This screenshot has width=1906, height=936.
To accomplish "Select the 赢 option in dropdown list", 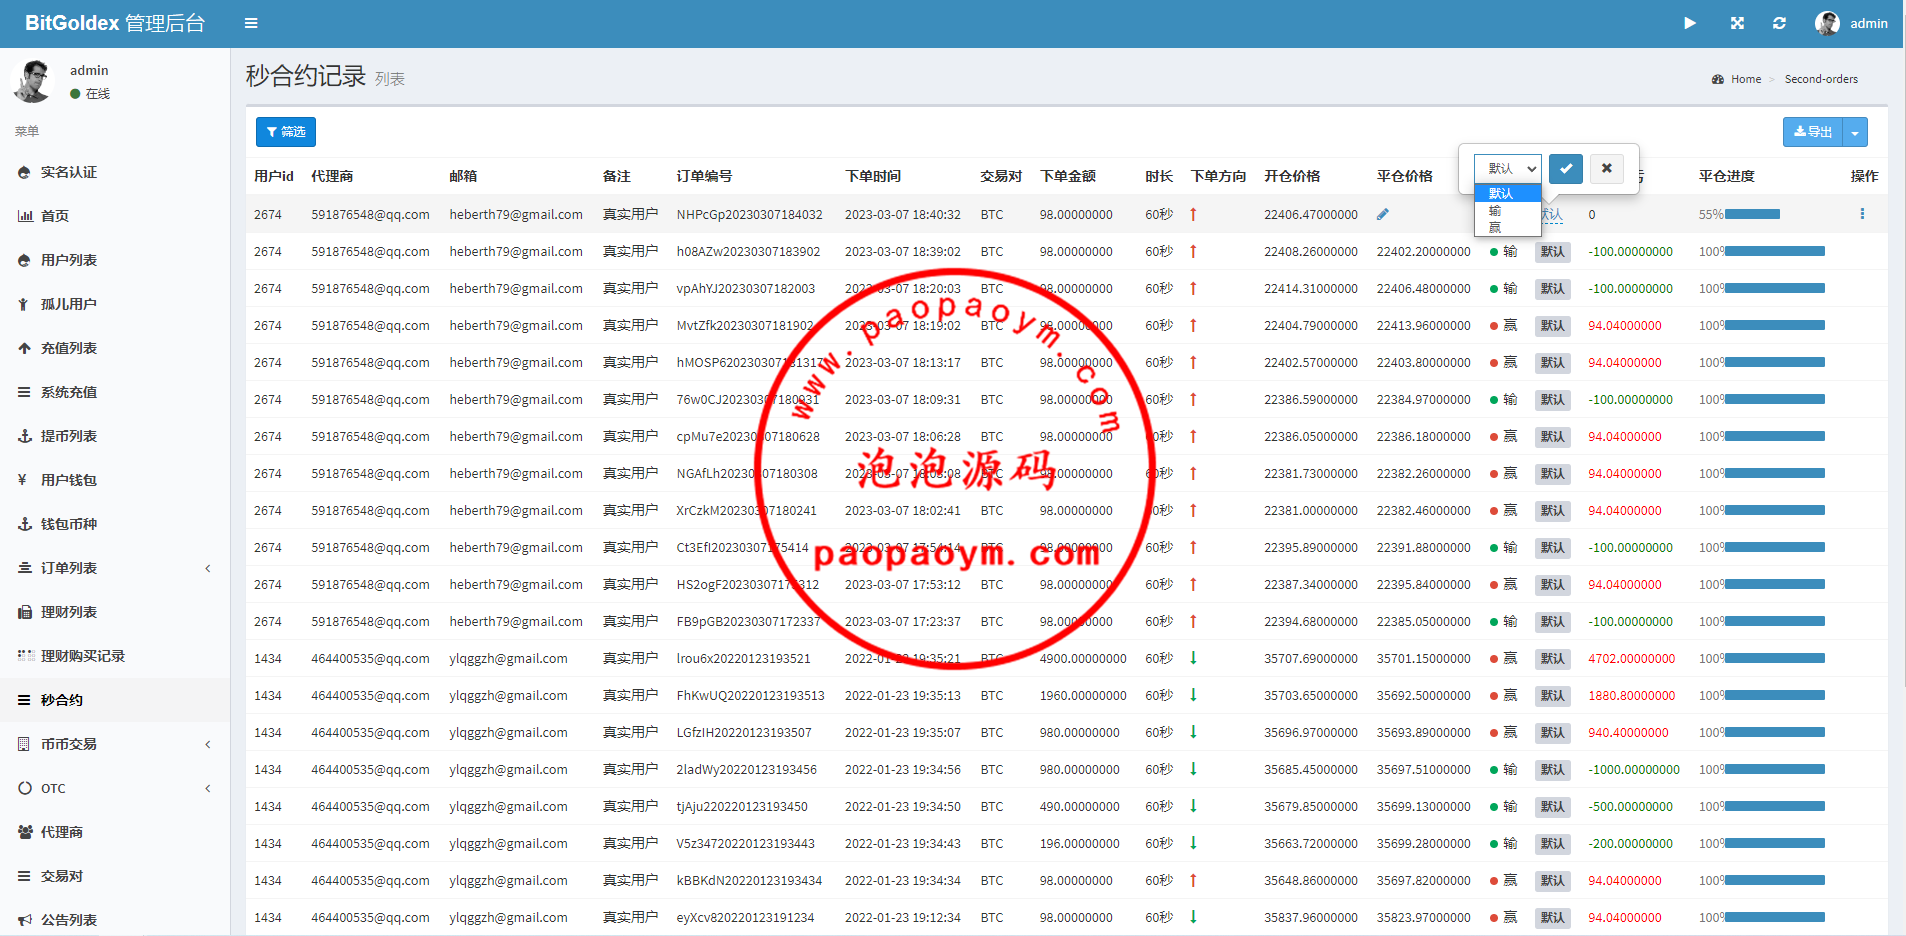I will coord(1496,228).
